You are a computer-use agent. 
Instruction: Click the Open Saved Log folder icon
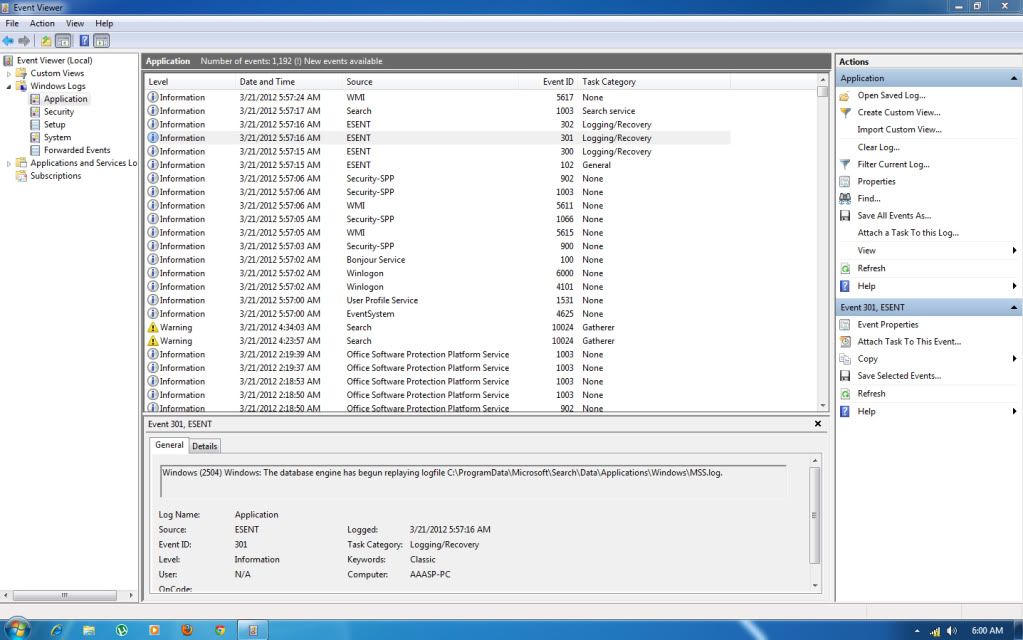pyautogui.click(x=845, y=96)
